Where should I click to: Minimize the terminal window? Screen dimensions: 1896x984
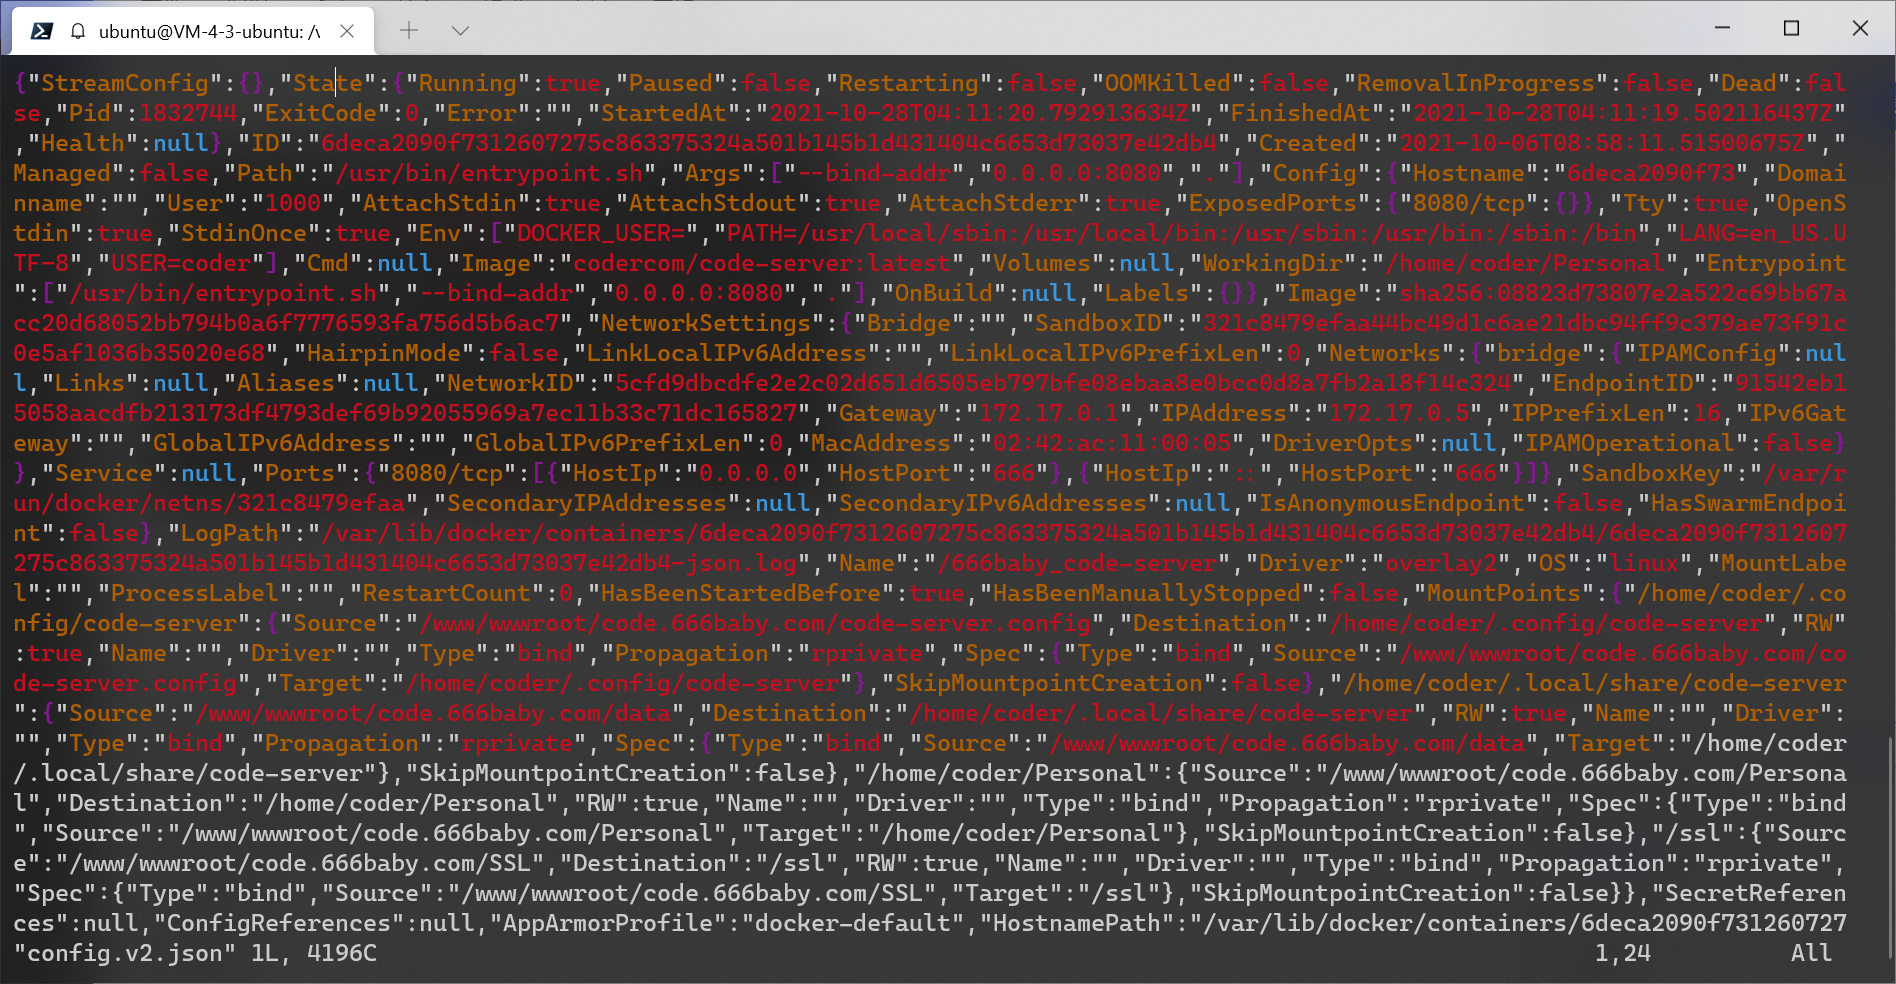click(x=1722, y=28)
